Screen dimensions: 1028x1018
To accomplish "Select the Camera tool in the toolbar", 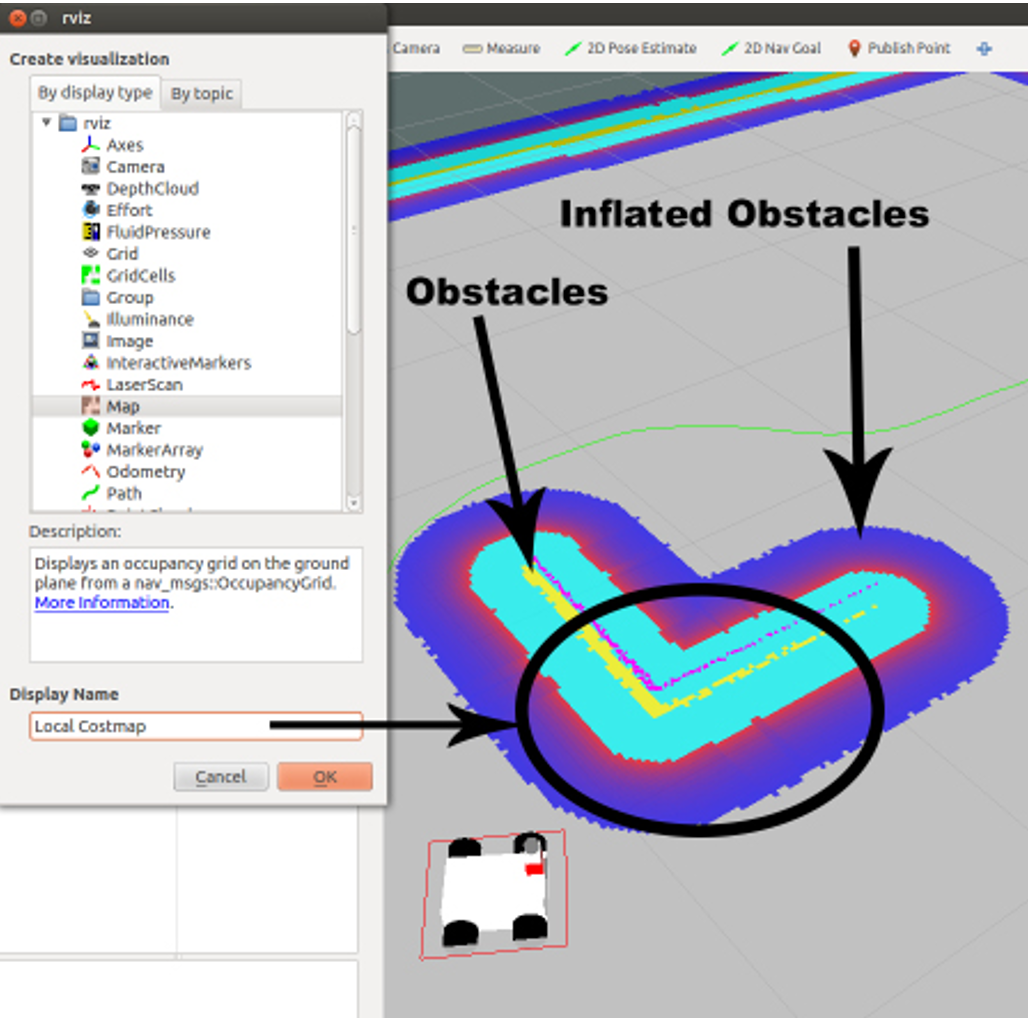I will tap(416, 49).
